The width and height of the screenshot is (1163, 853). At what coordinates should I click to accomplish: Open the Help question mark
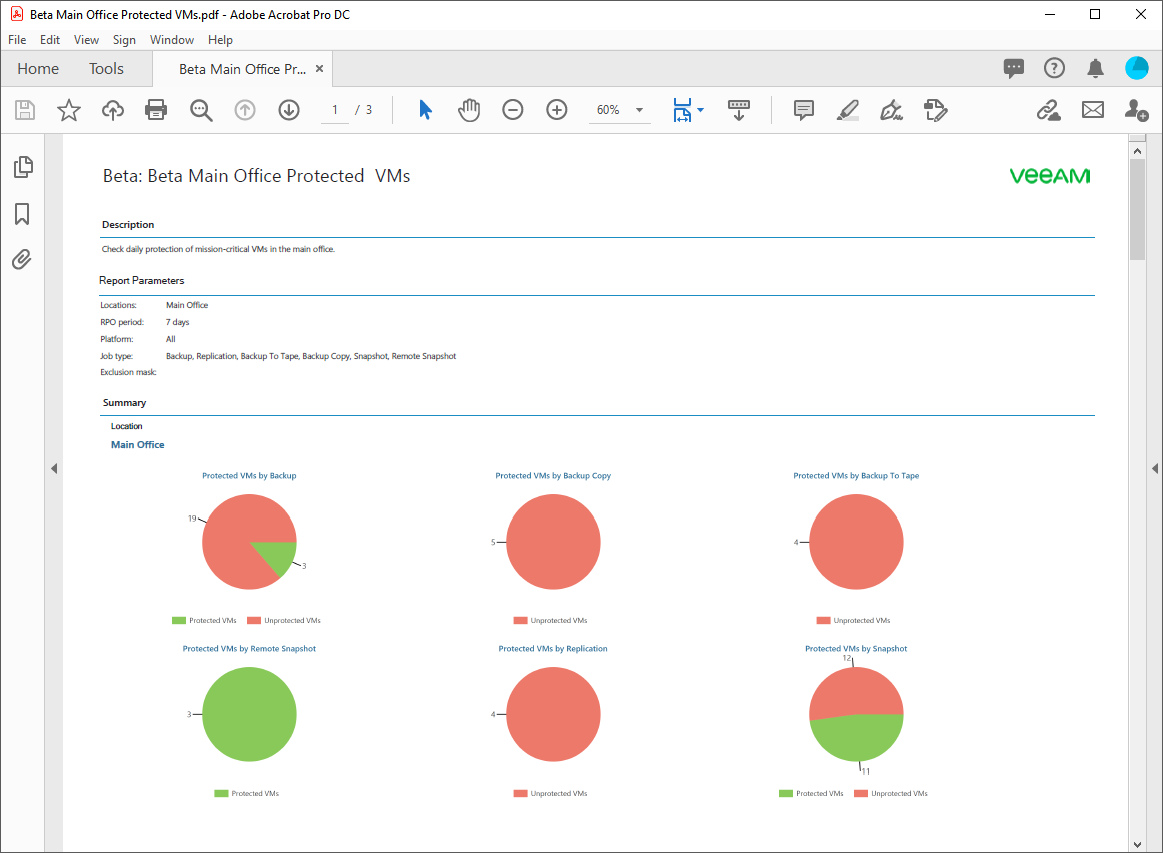(x=1054, y=68)
